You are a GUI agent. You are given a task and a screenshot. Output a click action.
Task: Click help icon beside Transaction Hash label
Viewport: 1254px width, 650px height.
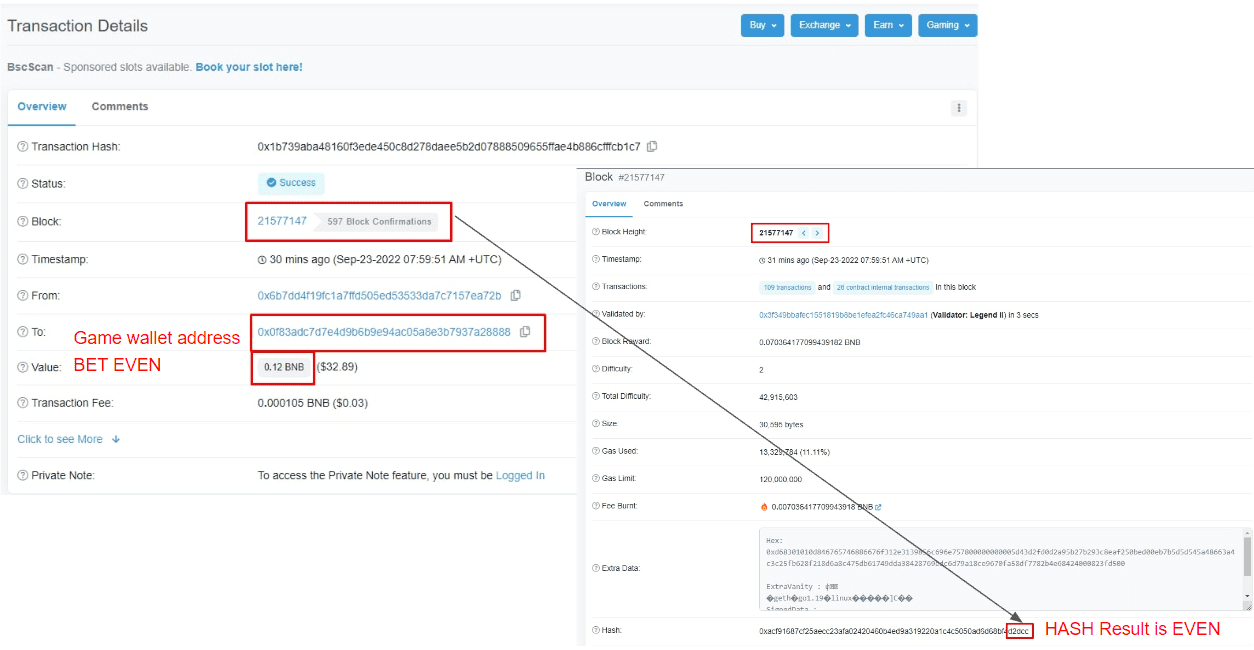(22, 147)
